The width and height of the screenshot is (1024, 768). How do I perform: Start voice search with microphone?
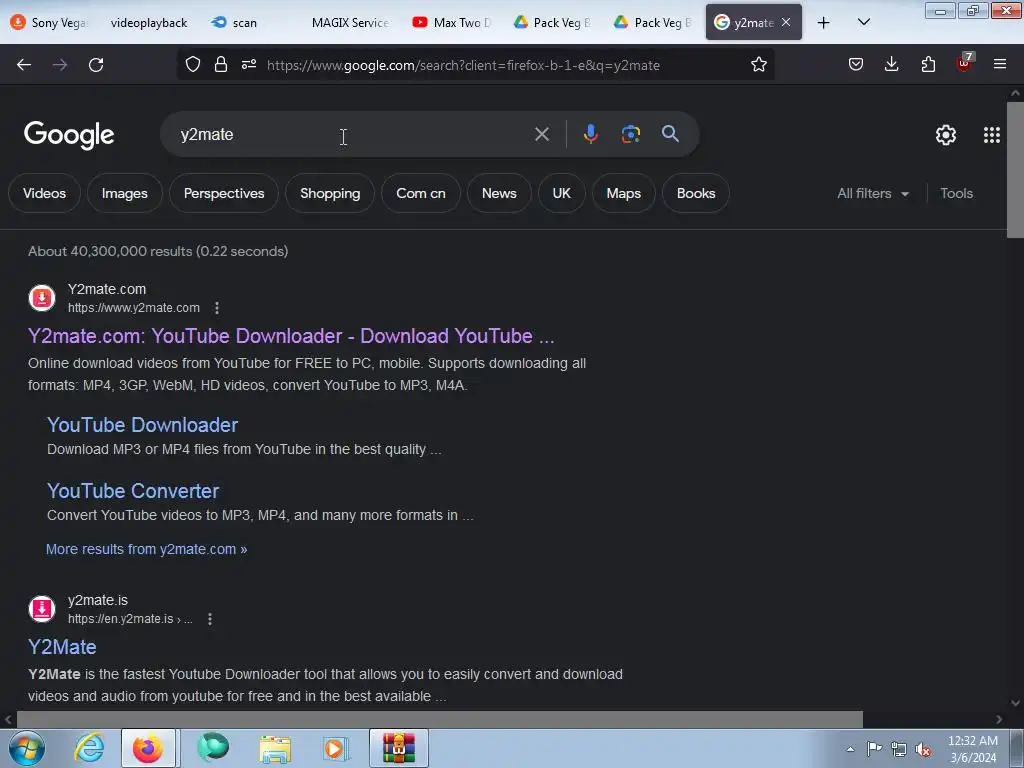590,134
